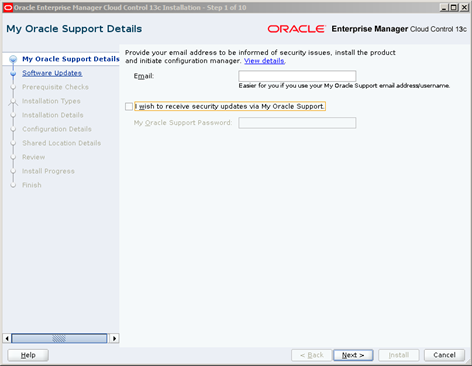Viewport: 472px width, 366px height.
Task: Cancel the installation wizard
Action: [x=444, y=355]
